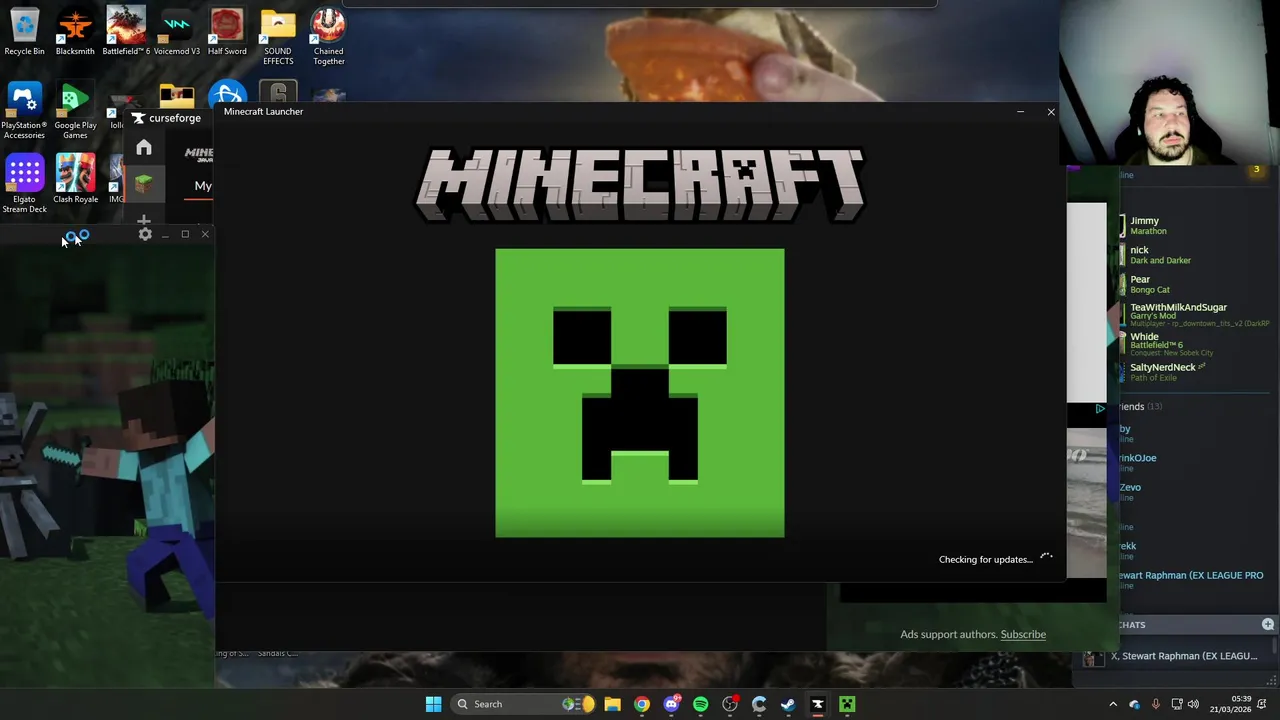
Task: Select the Minecraft grass block in CurseForge
Action: coord(144,184)
